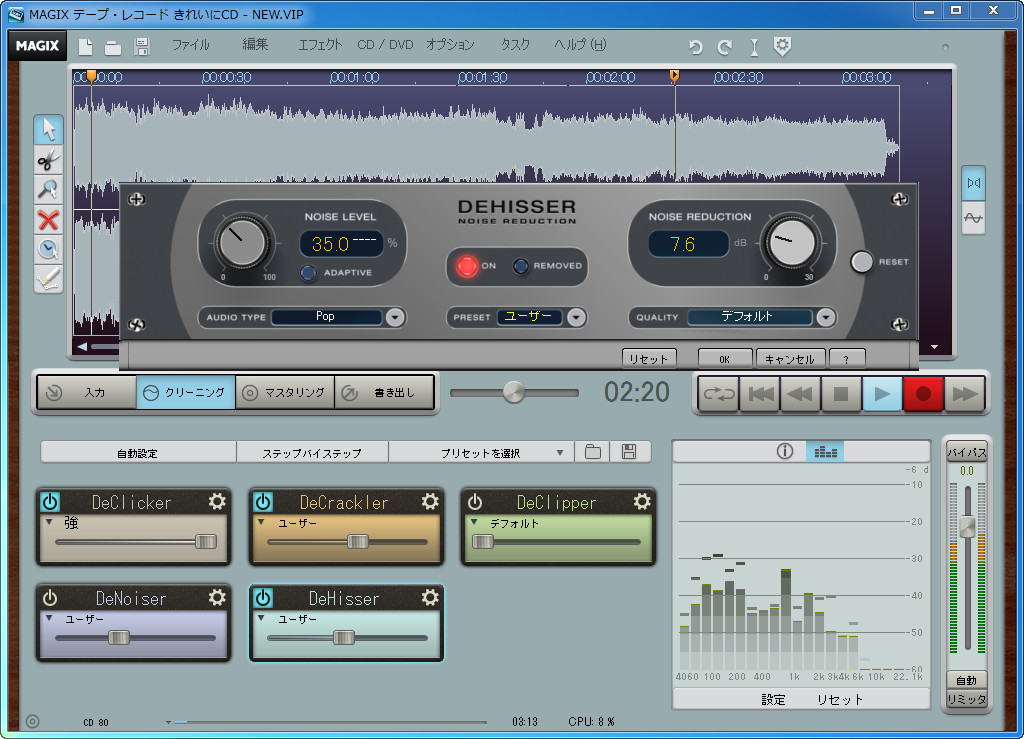Open a project with folder icon
The image size is (1024, 739).
(x=113, y=47)
